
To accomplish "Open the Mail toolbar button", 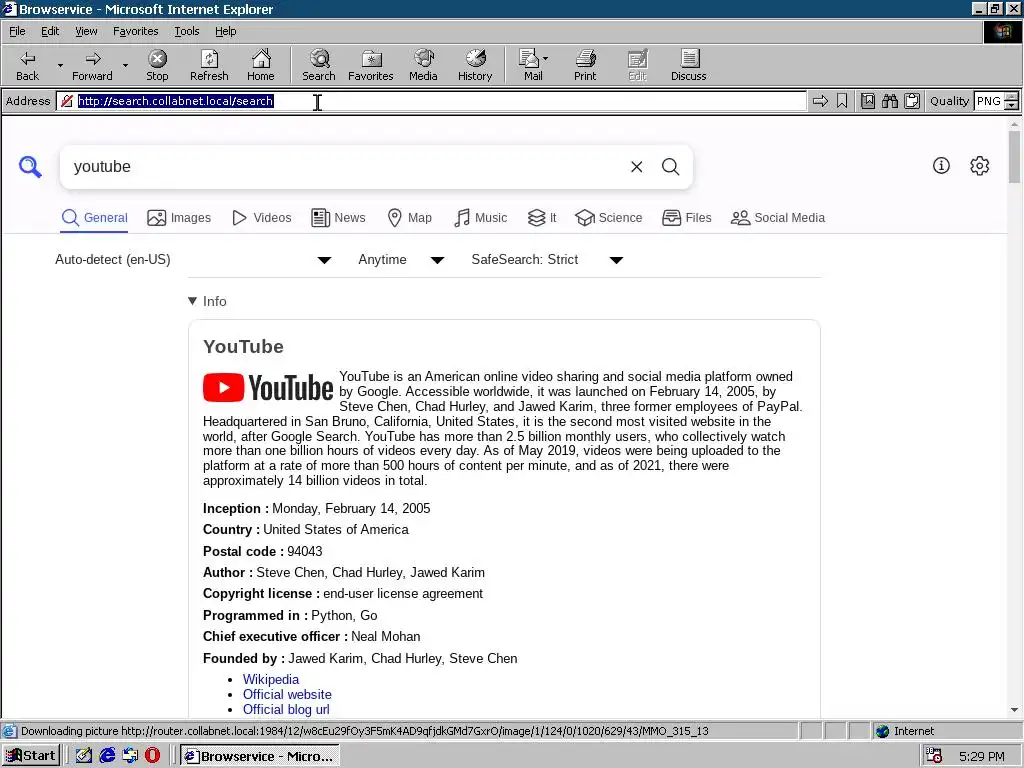I will [530, 65].
